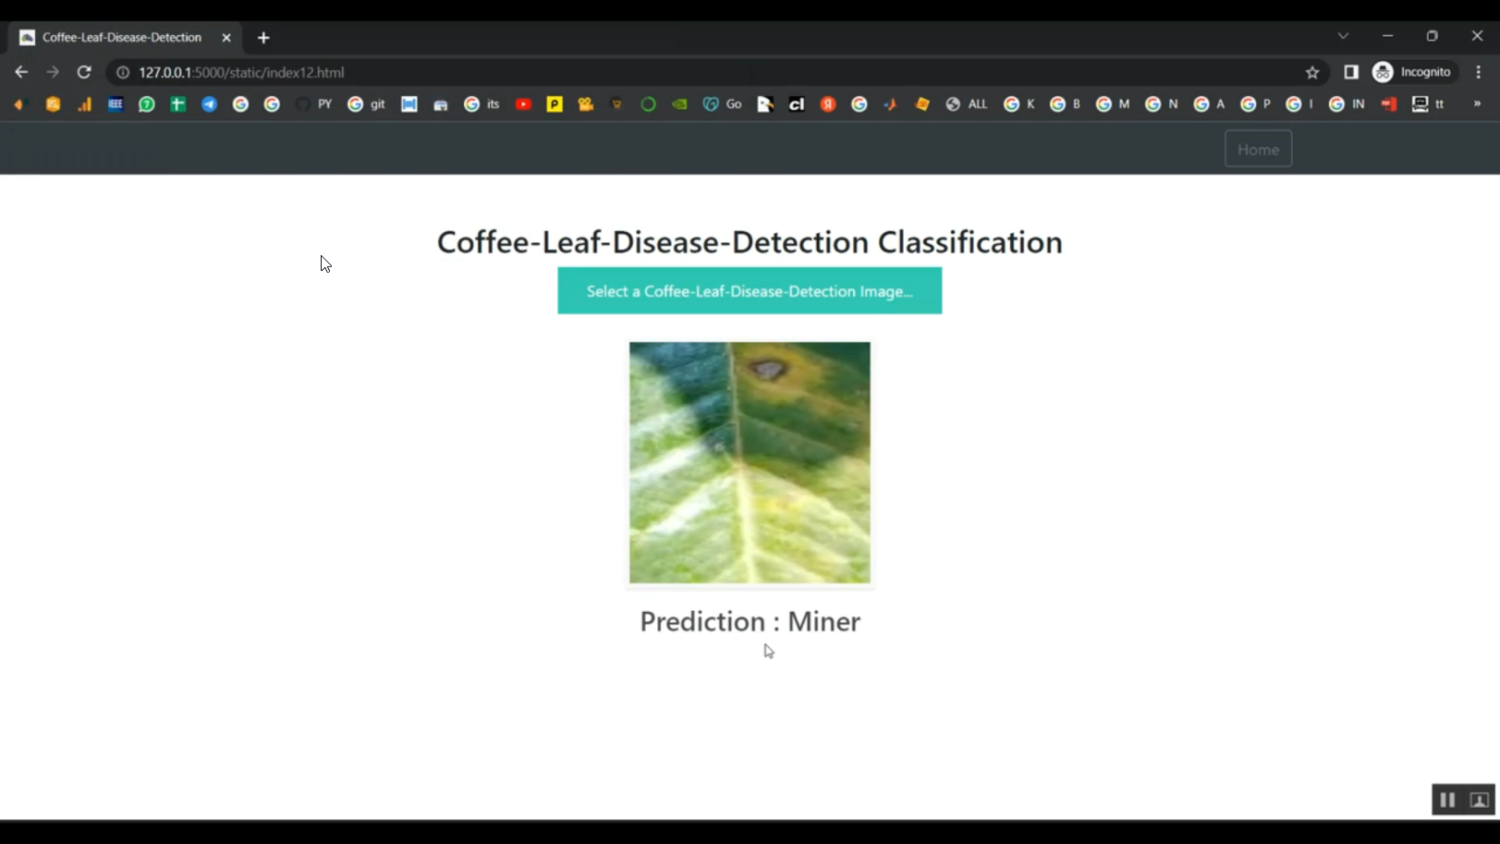Open the green WhatsApp-style bookmark icon

point(146,104)
